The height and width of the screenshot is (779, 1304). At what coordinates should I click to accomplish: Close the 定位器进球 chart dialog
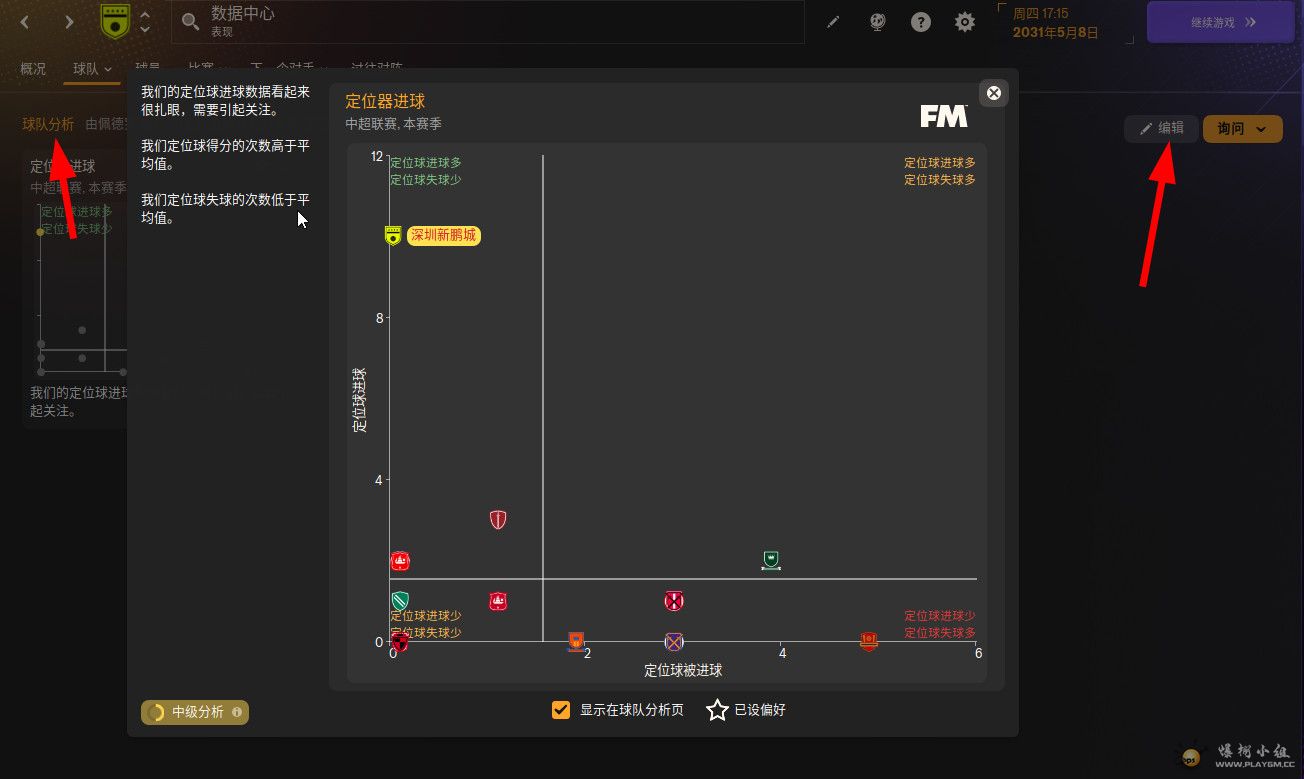(993, 93)
